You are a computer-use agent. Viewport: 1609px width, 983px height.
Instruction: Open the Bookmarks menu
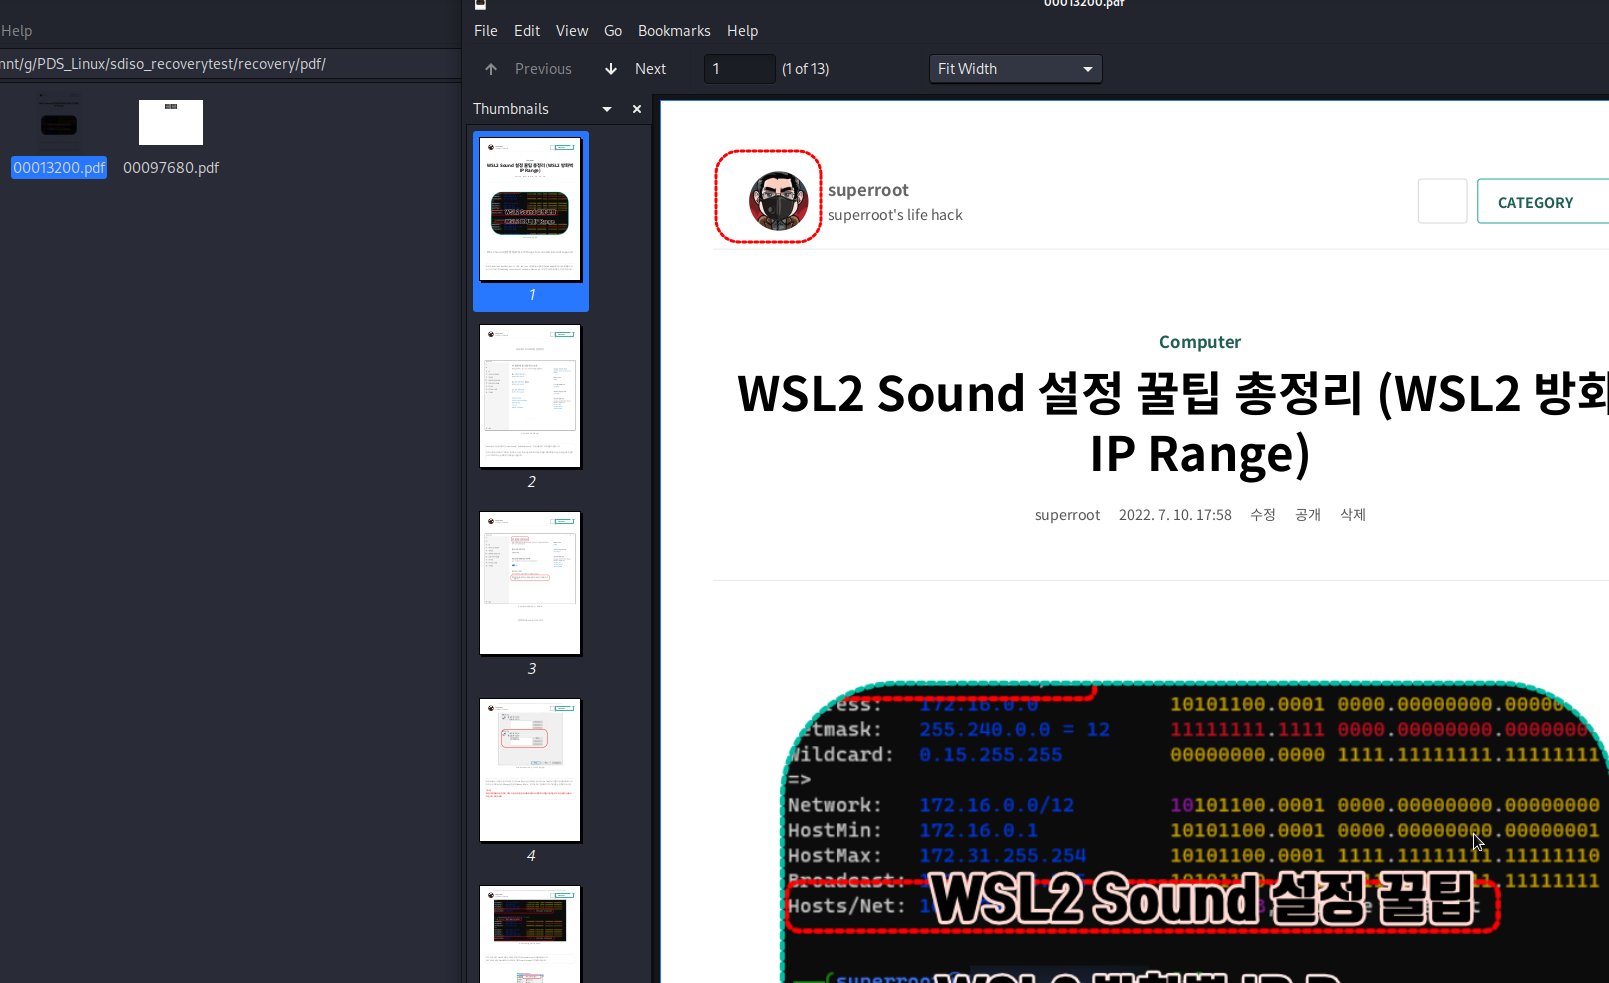click(674, 31)
